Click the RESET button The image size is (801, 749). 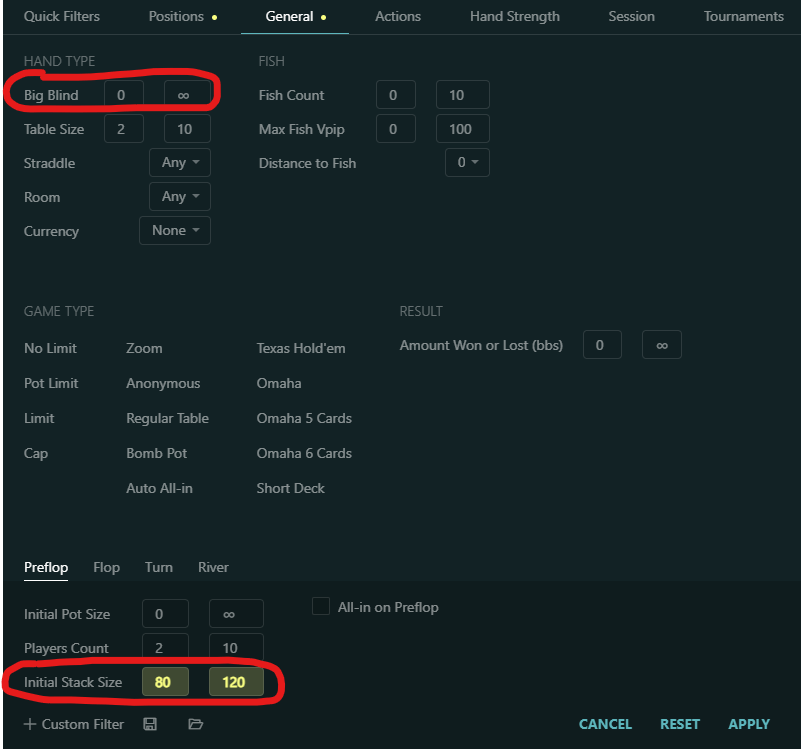[x=680, y=724]
